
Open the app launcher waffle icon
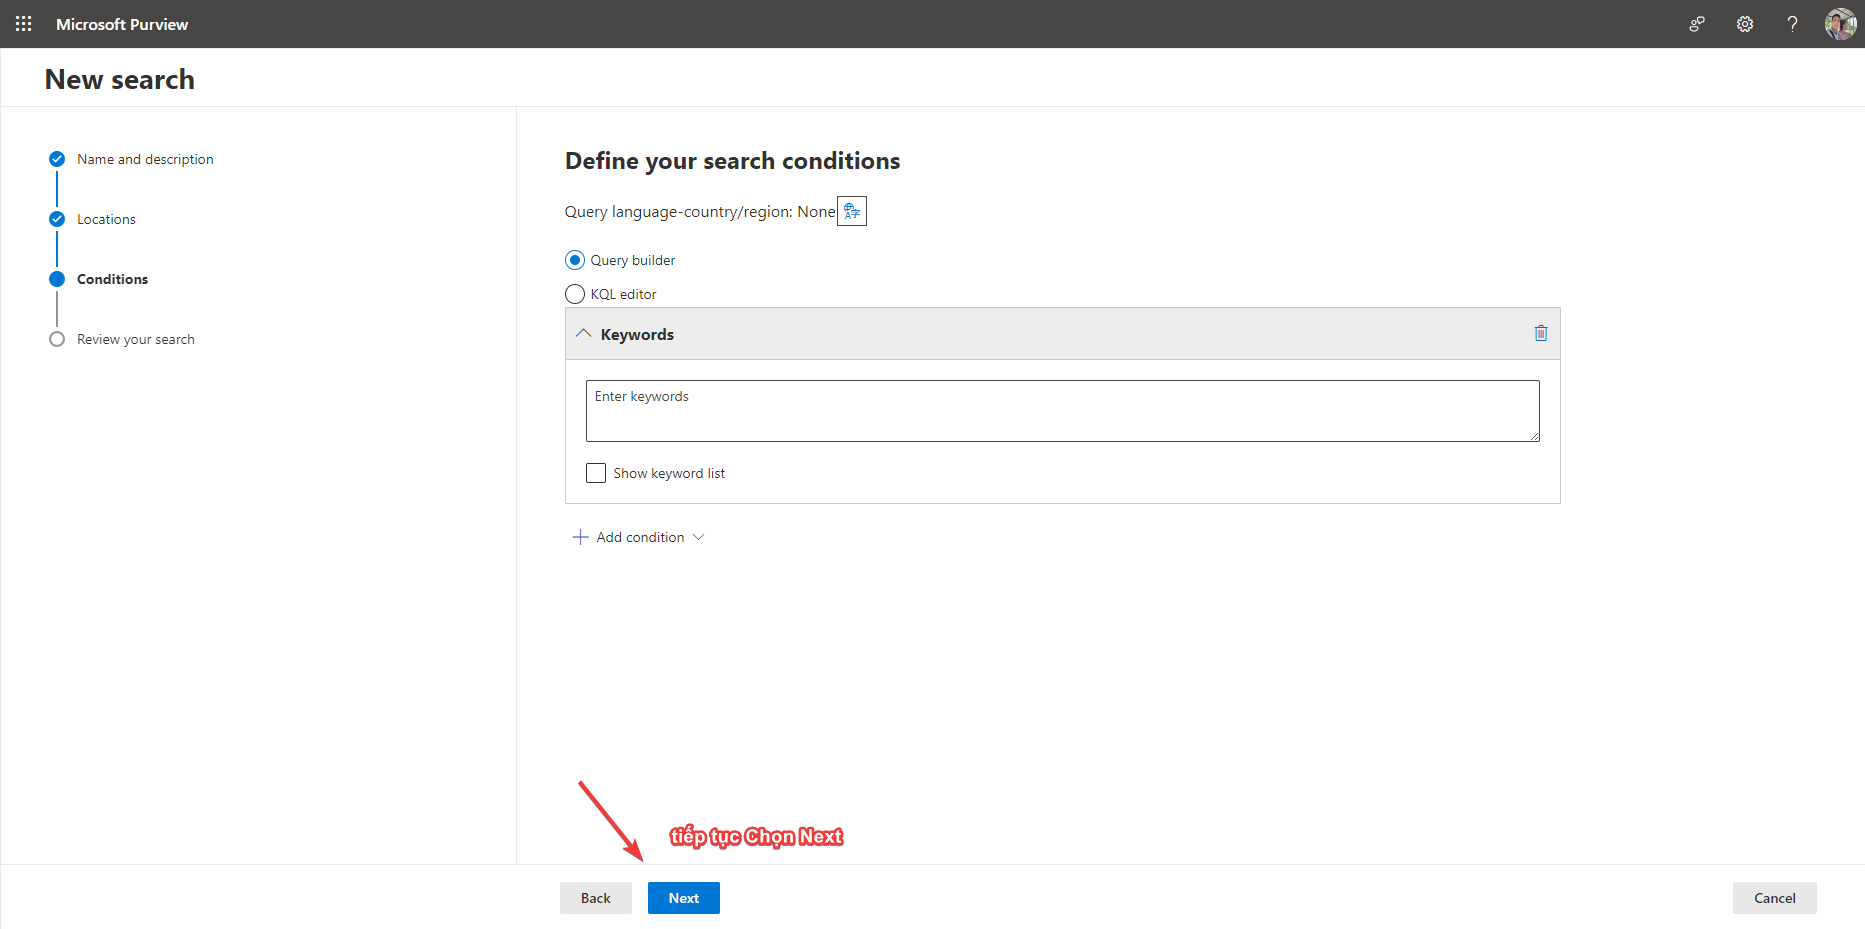click(24, 24)
